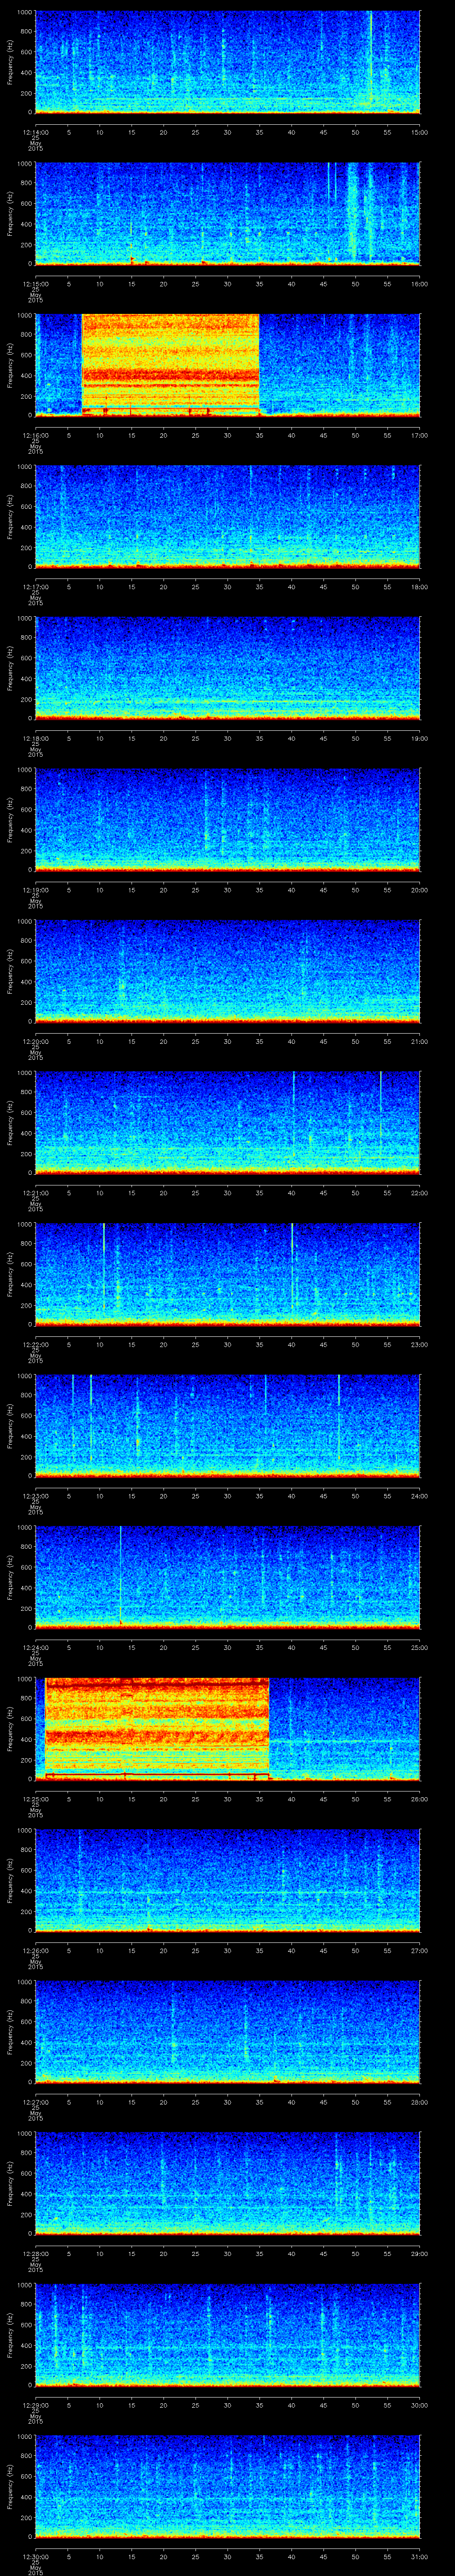Click the Frequency (Hz) axis label of the top spectrogram

[11, 62]
